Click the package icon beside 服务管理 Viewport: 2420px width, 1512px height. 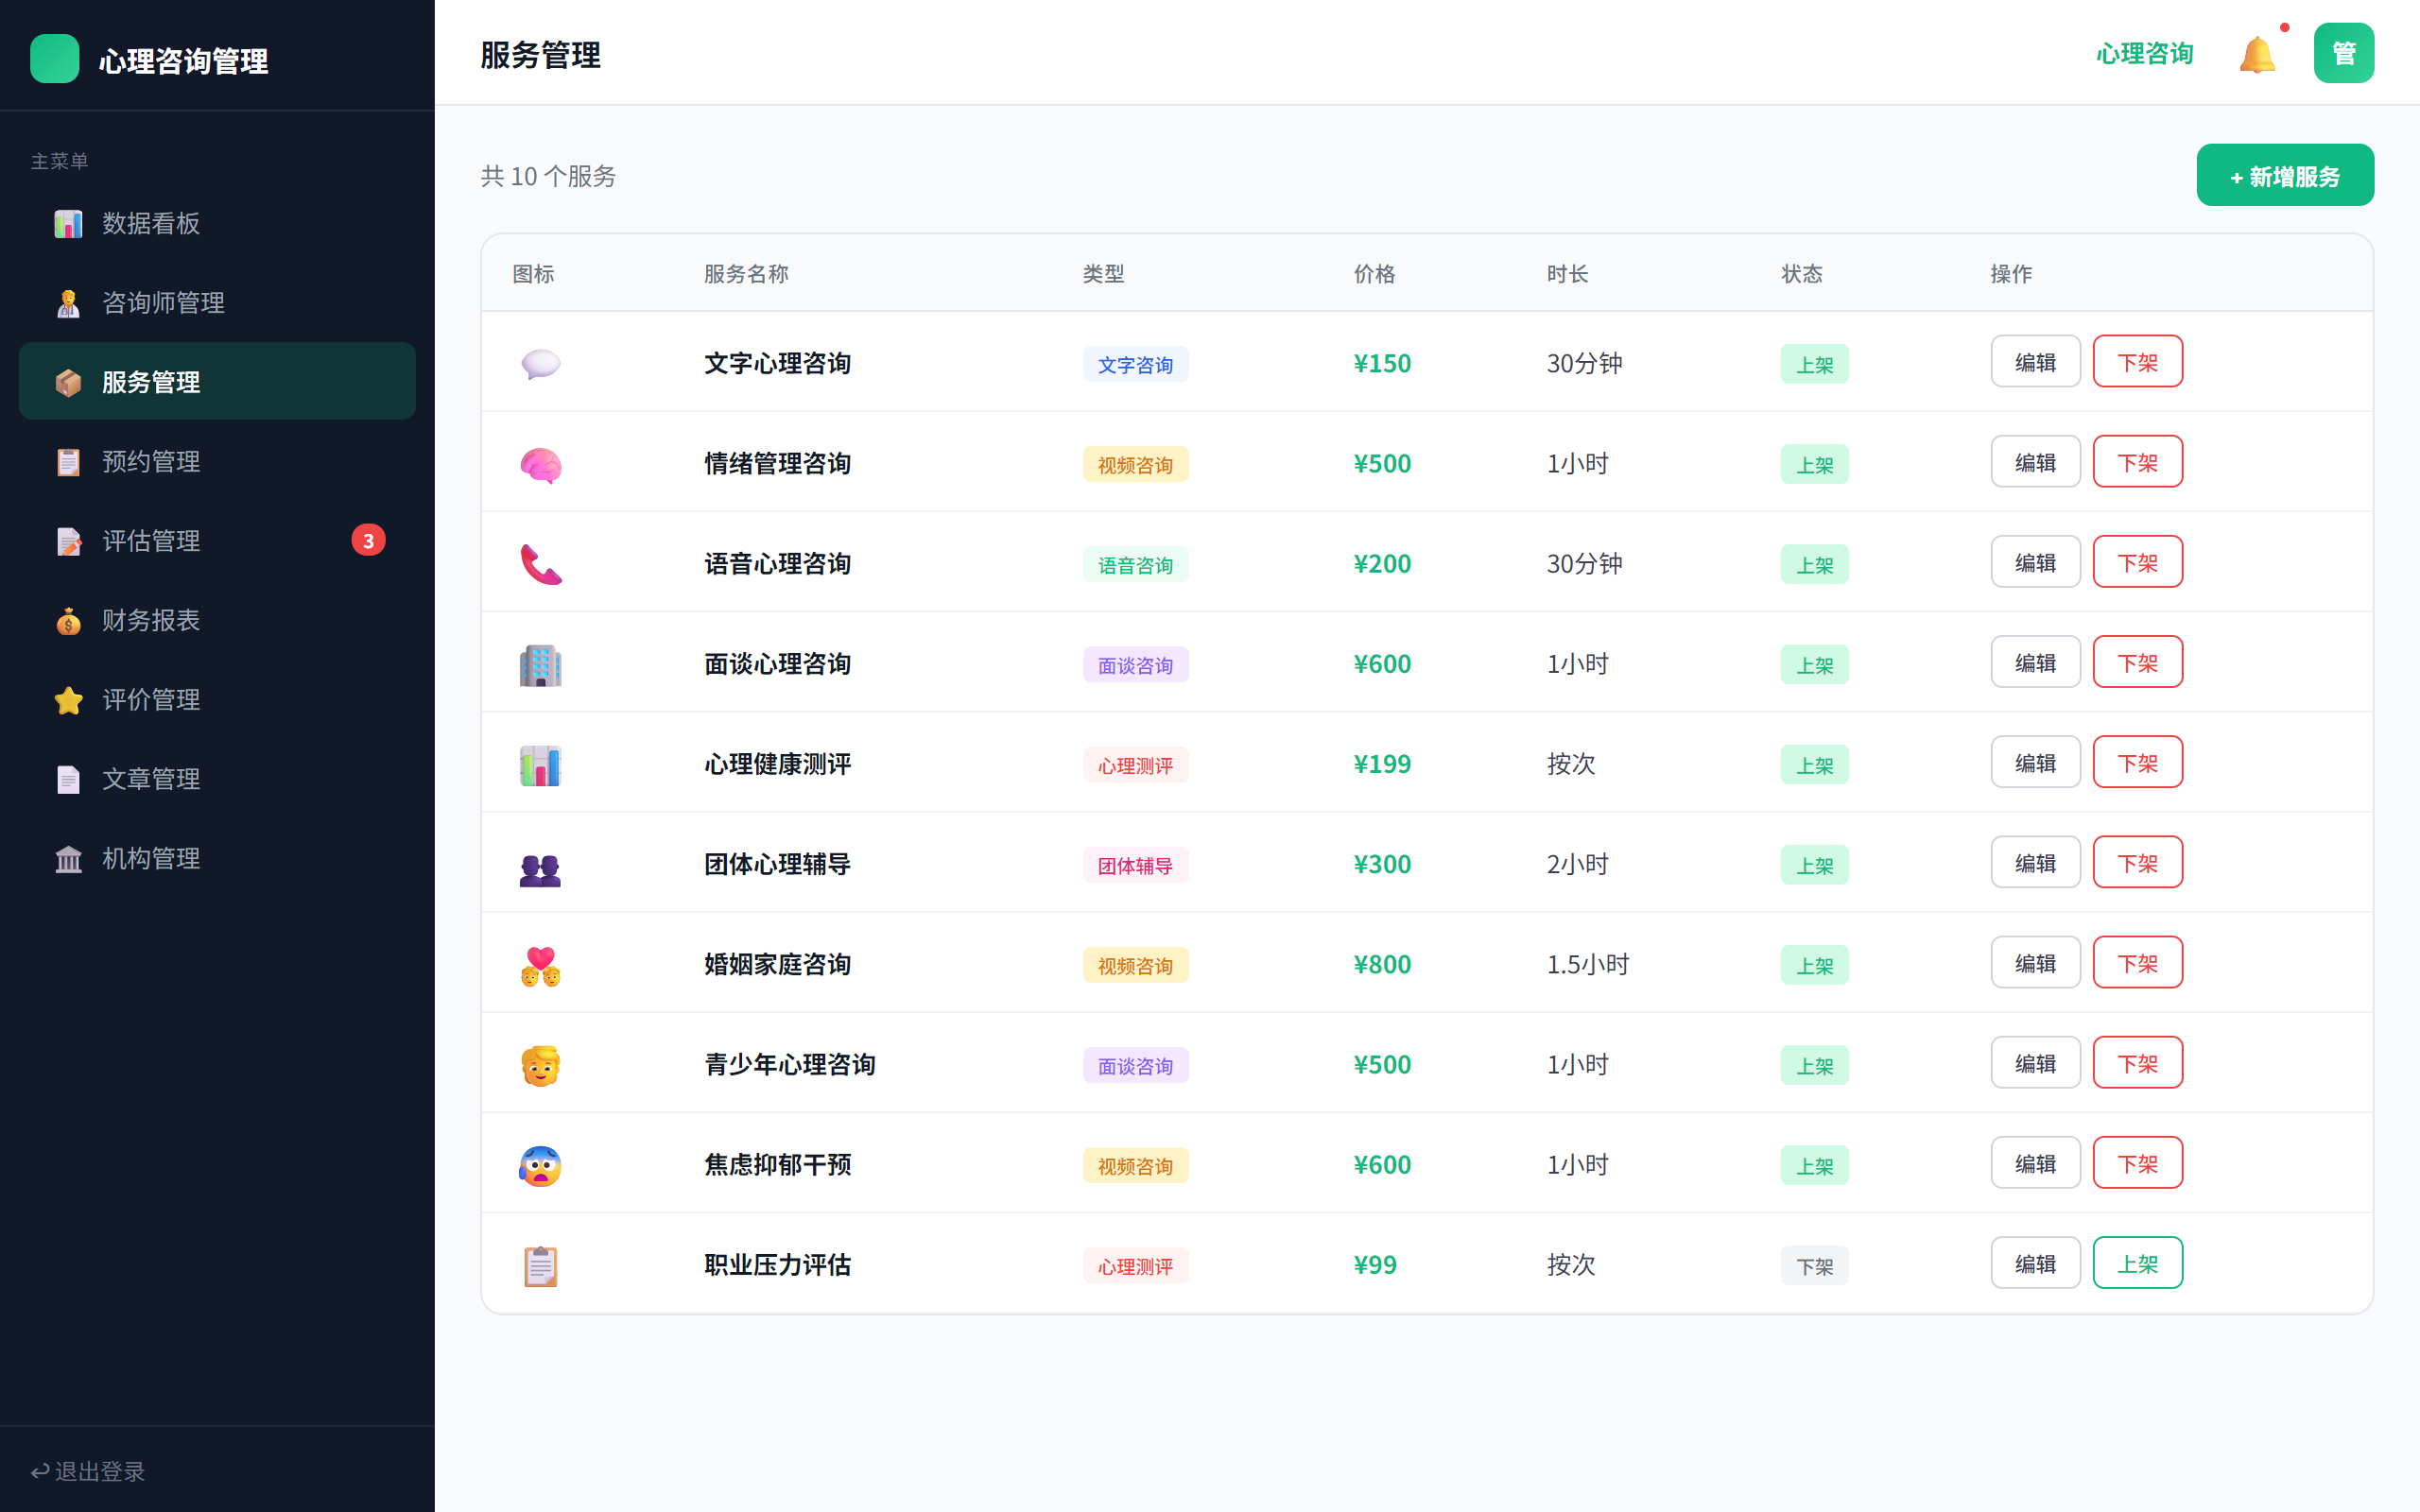68,382
